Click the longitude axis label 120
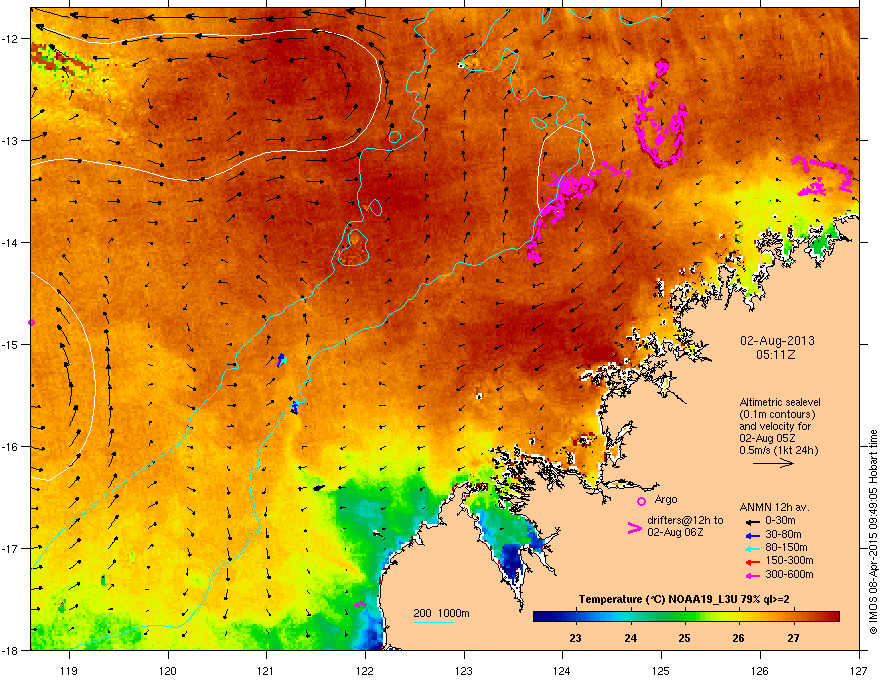880x680 pixels. tap(168, 670)
